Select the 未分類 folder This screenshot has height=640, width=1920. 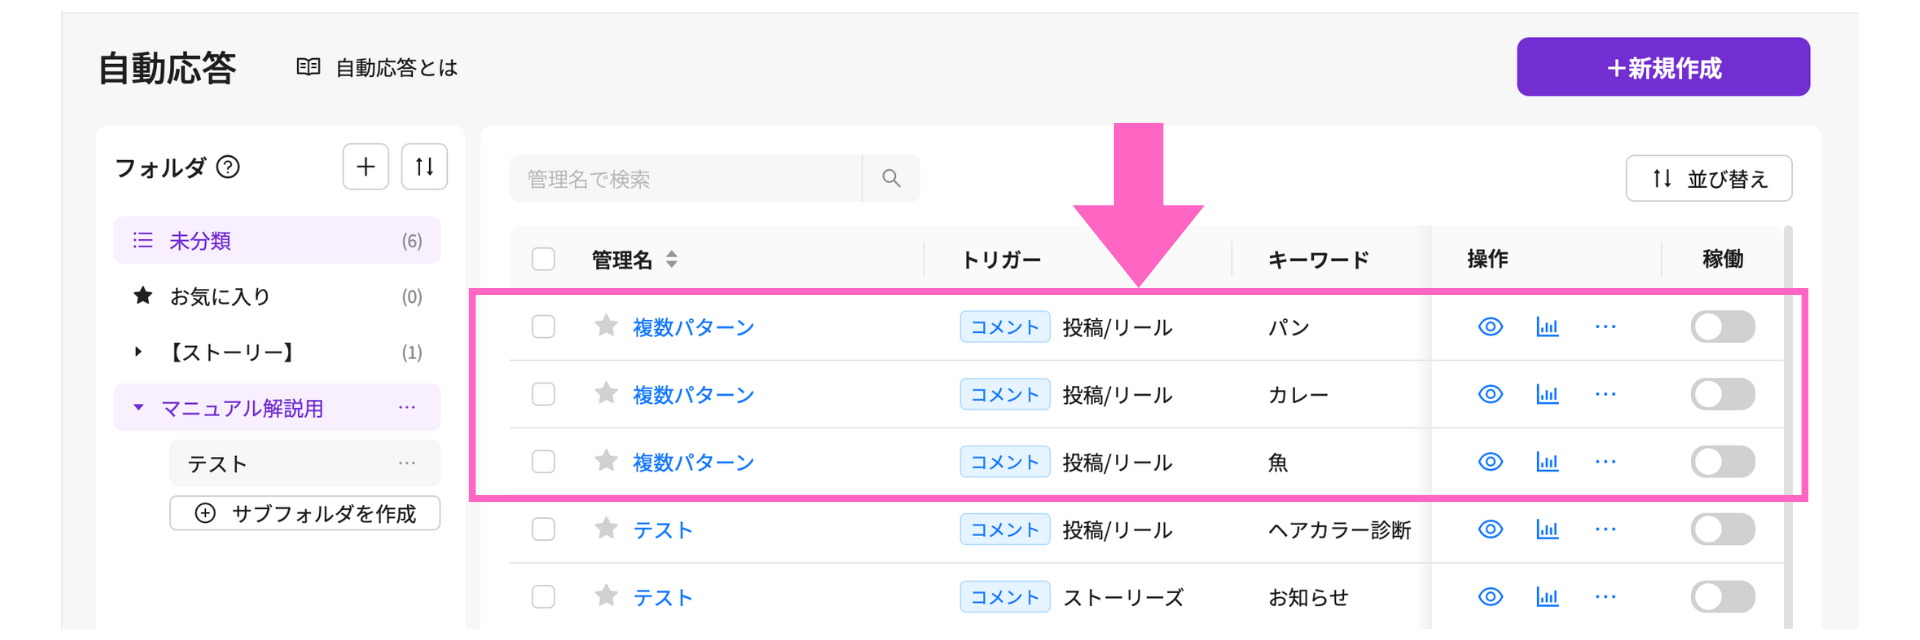(277, 240)
